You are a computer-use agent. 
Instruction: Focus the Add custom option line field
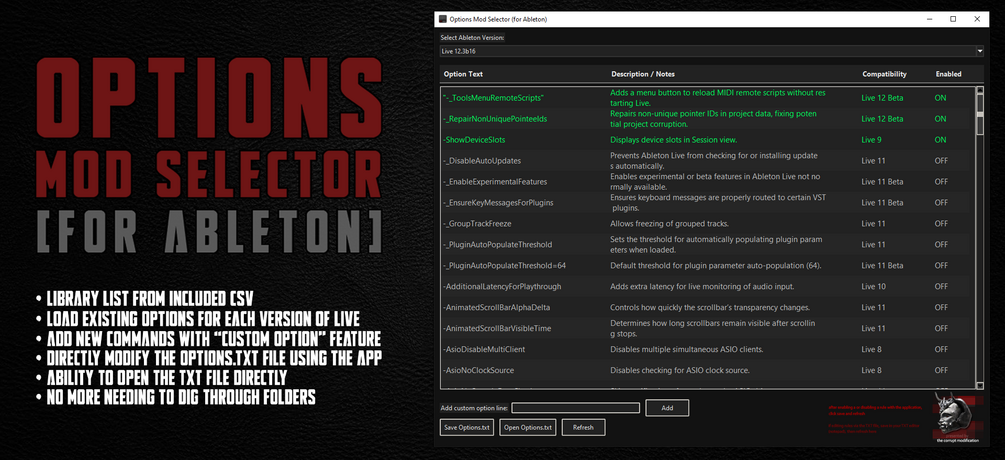pyautogui.click(x=576, y=407)
